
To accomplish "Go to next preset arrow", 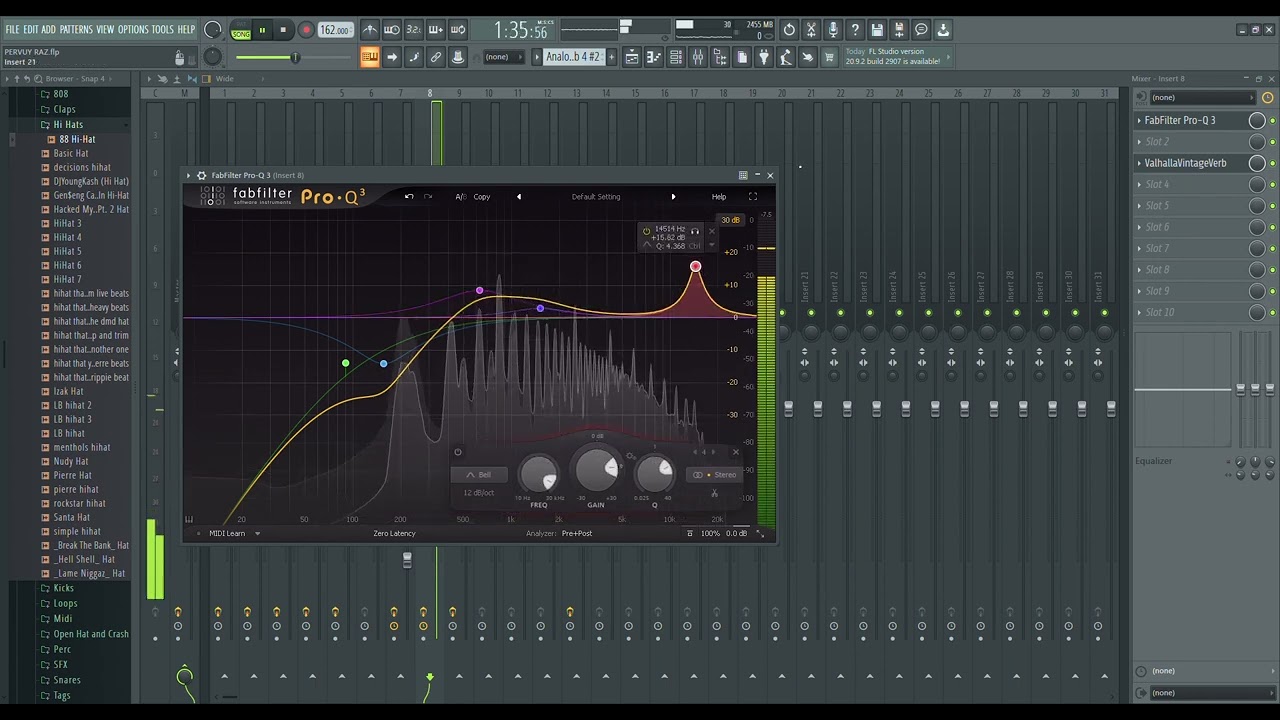I will click(x=673, y=197).
